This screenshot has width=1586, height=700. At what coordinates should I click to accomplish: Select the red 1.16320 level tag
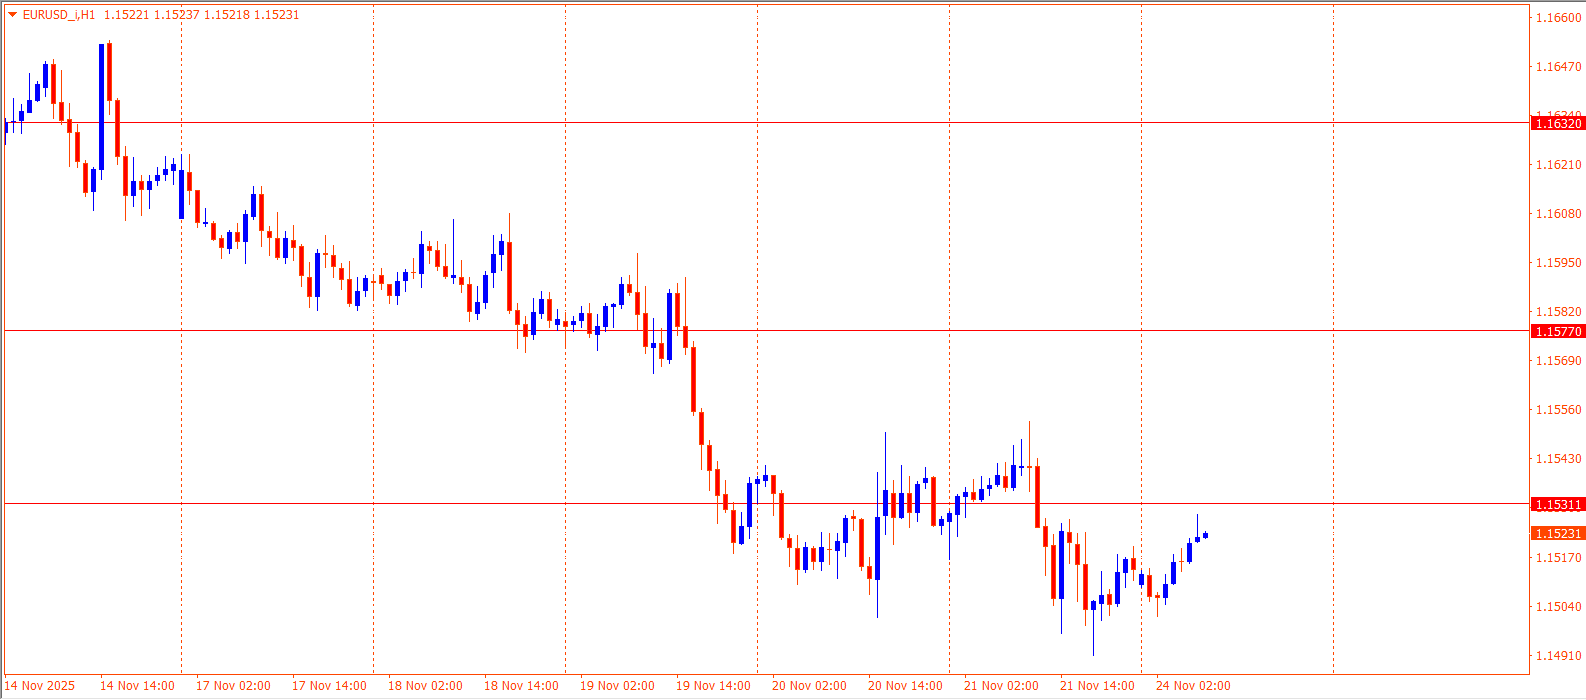(1558, 123)
